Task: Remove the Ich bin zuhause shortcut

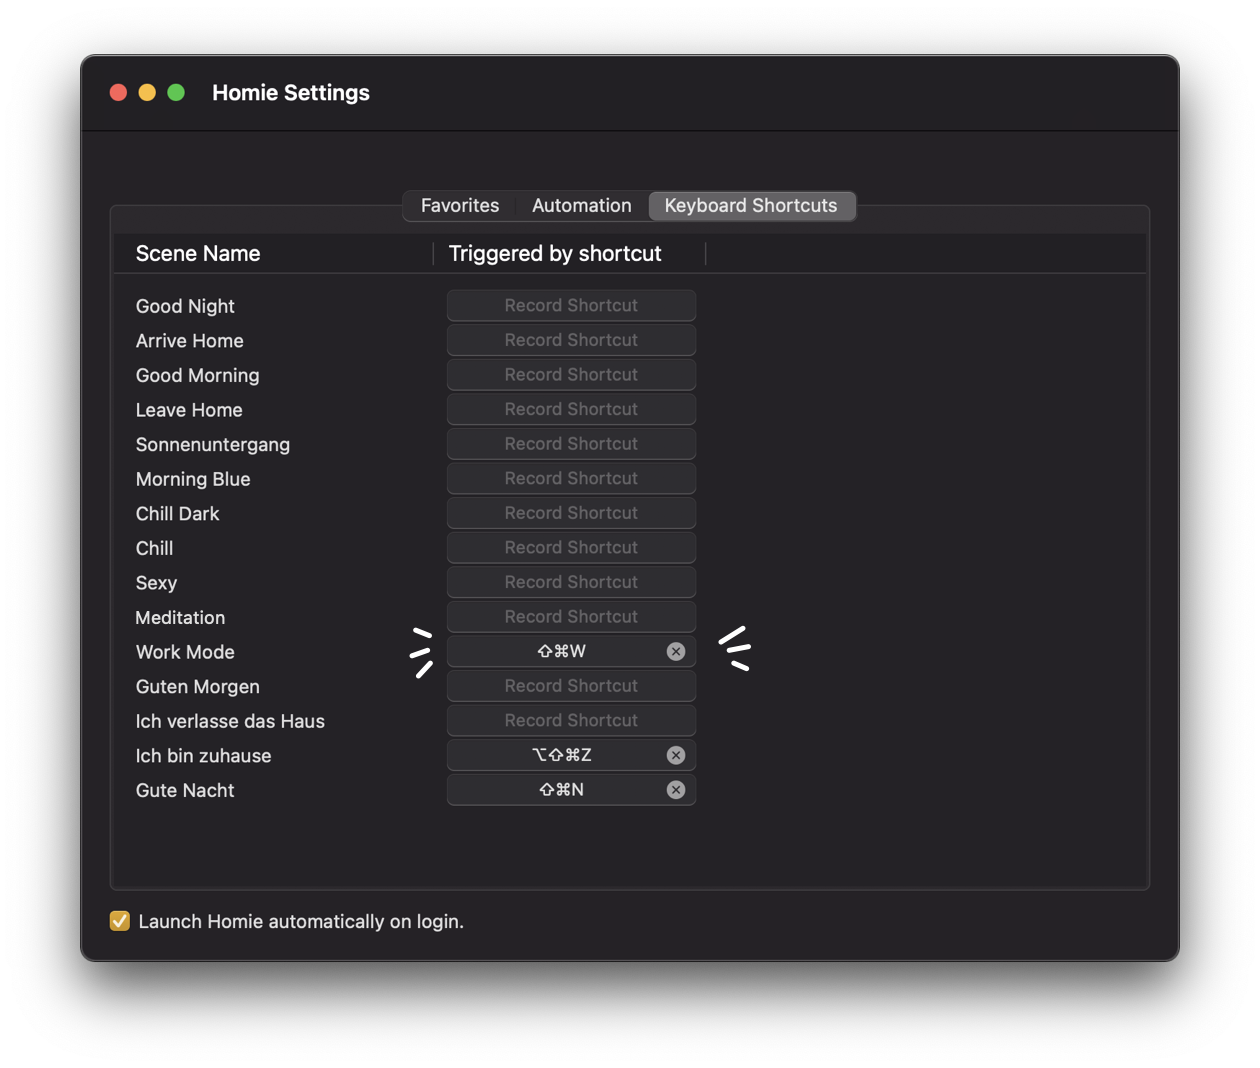Action: coord(676,755)
